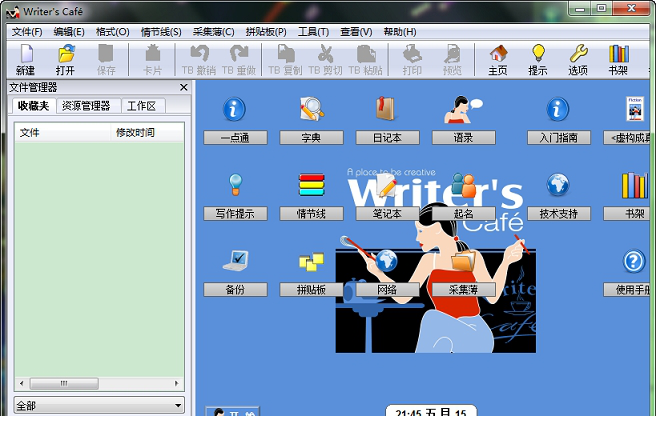Click the 一点通 info icon on desktop

[234, 109]
